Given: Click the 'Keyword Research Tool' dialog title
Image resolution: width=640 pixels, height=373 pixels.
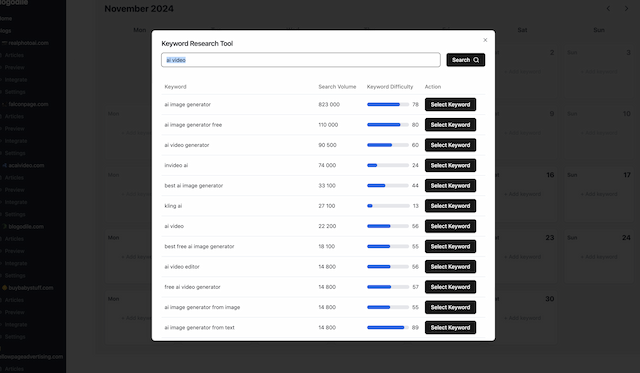Looking at the screenshot, I should (x=197, y=43).
